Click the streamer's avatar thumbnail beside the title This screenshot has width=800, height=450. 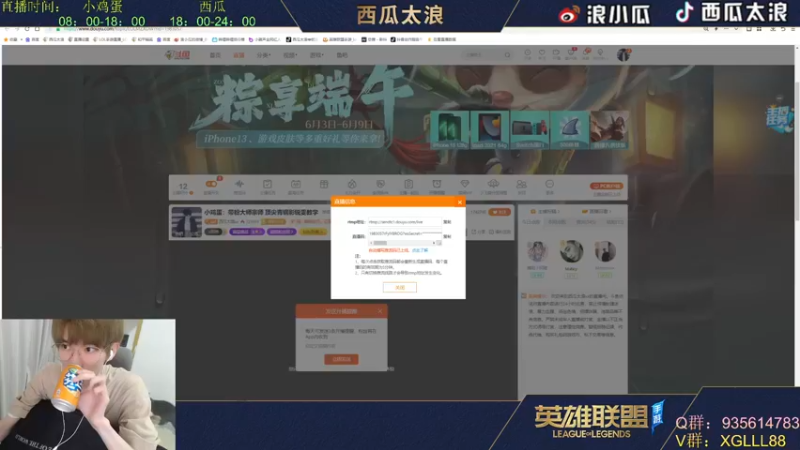[186, 222]
